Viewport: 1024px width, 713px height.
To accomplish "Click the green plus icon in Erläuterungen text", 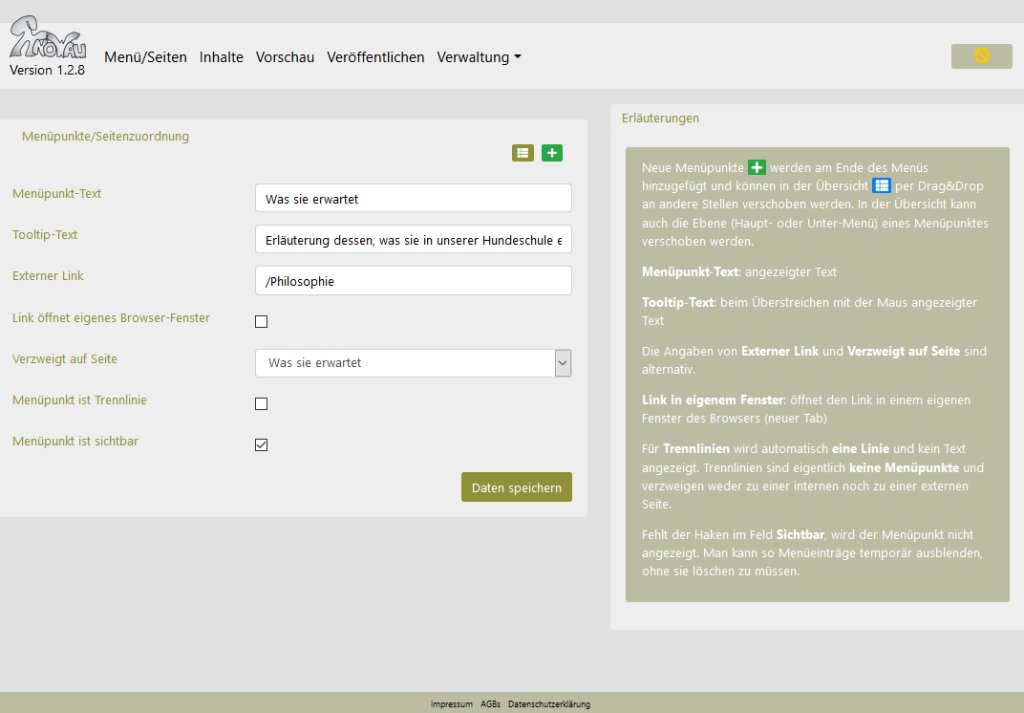I will point(757,167).
